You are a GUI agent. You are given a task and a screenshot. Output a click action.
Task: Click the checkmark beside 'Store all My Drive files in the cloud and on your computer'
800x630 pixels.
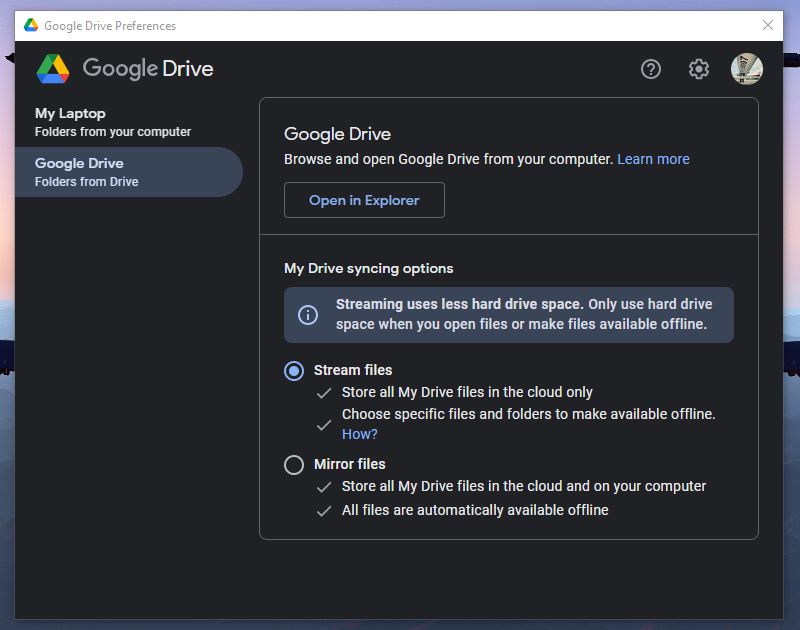click(322, 487)
